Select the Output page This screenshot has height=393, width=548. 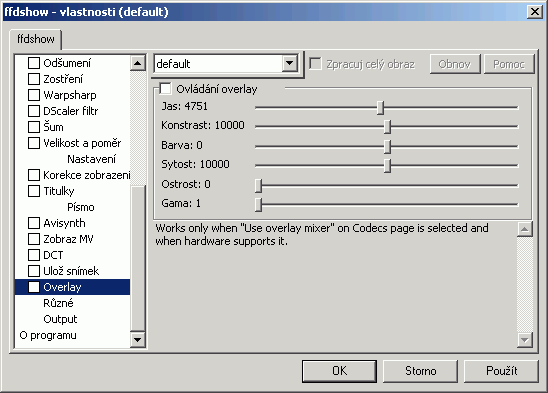[60, 319]
